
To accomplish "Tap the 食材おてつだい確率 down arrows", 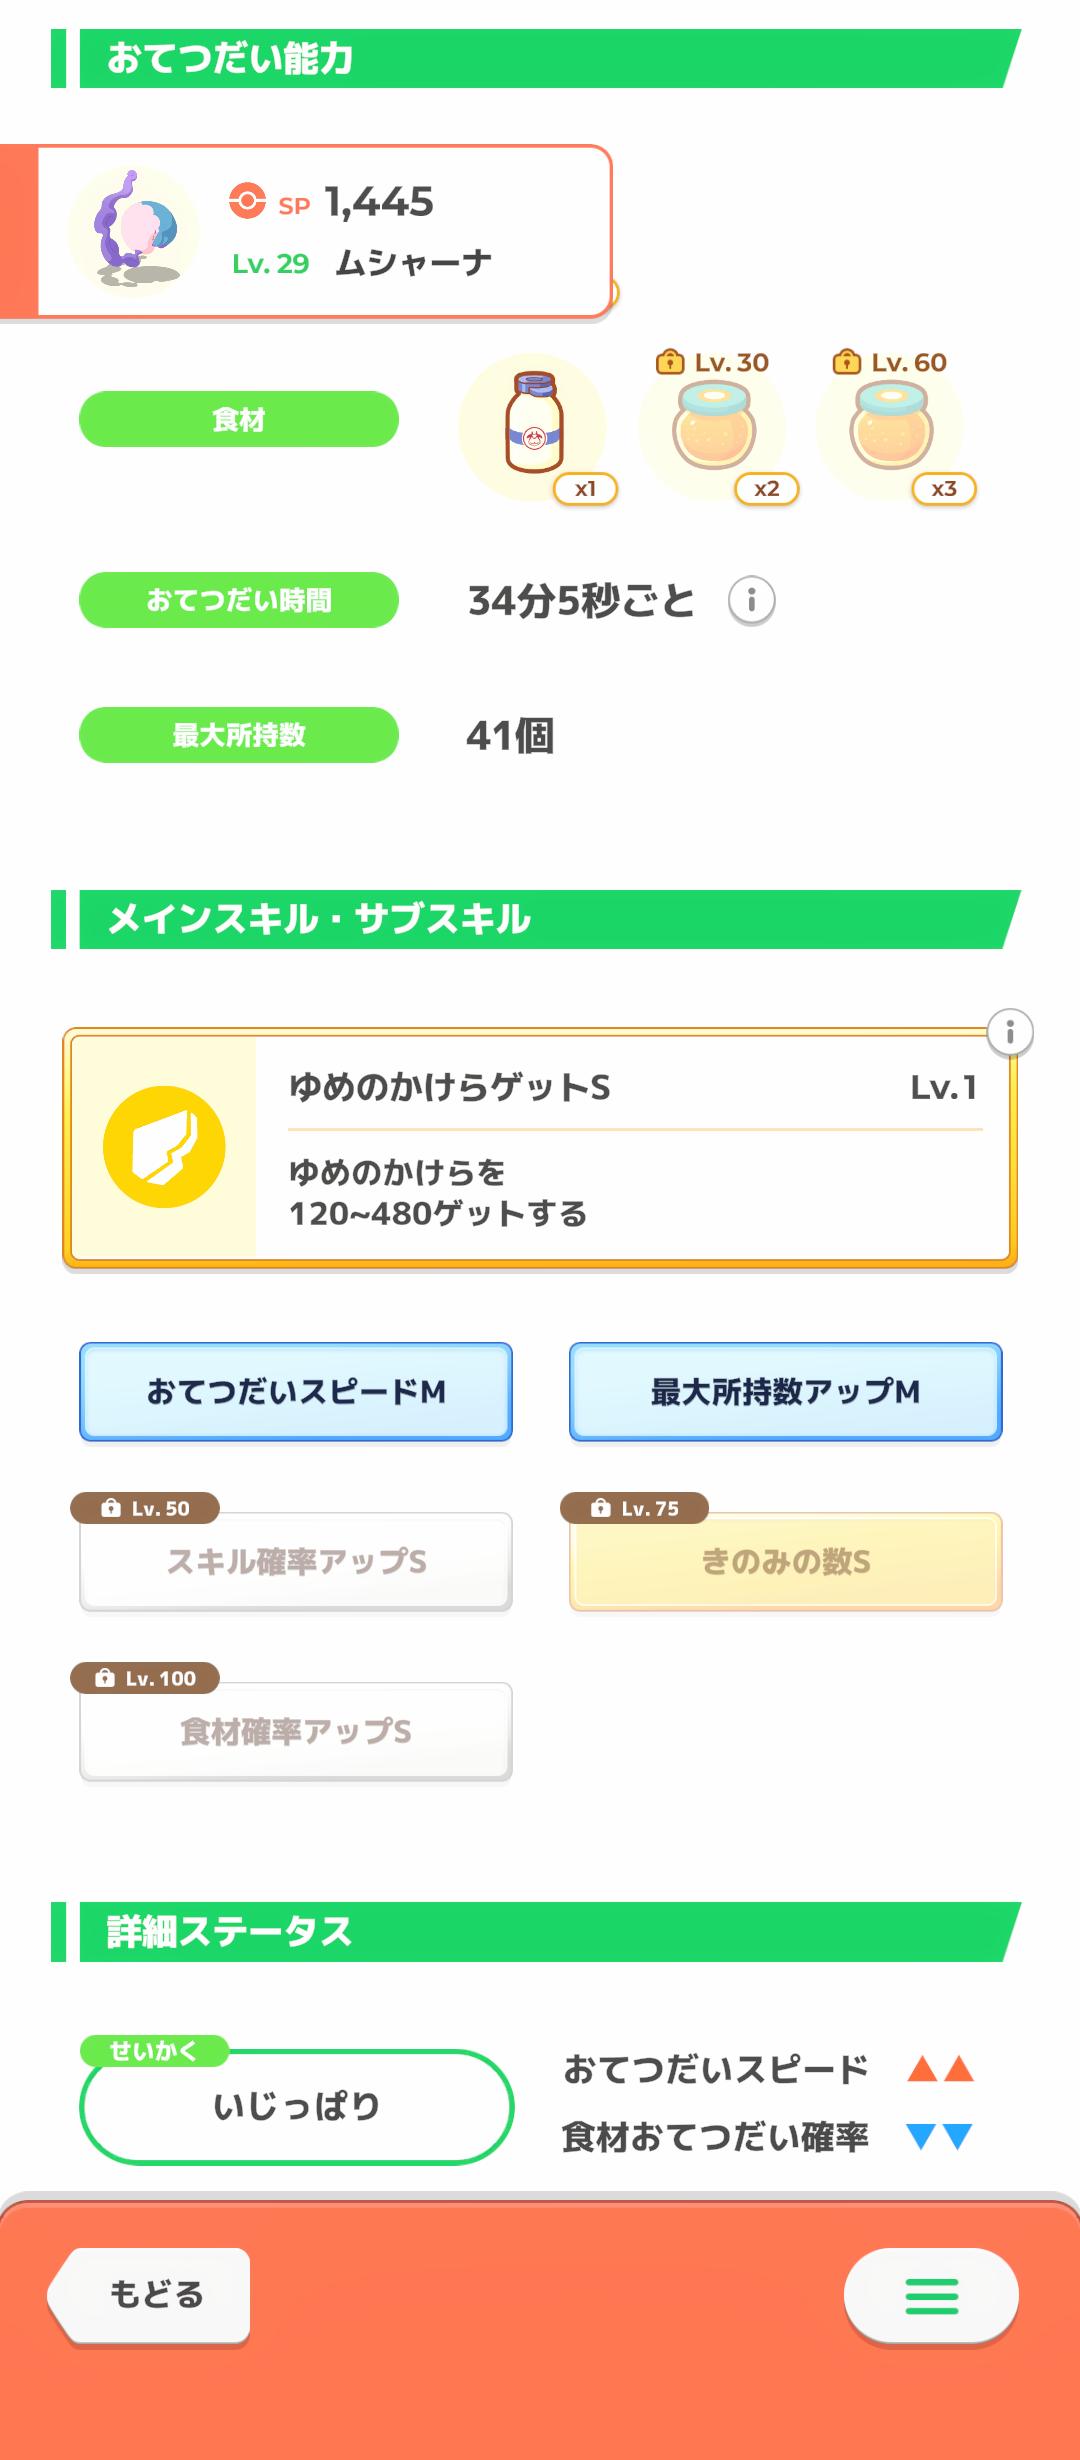I will pyautogui.click(x=940, y=2137).
